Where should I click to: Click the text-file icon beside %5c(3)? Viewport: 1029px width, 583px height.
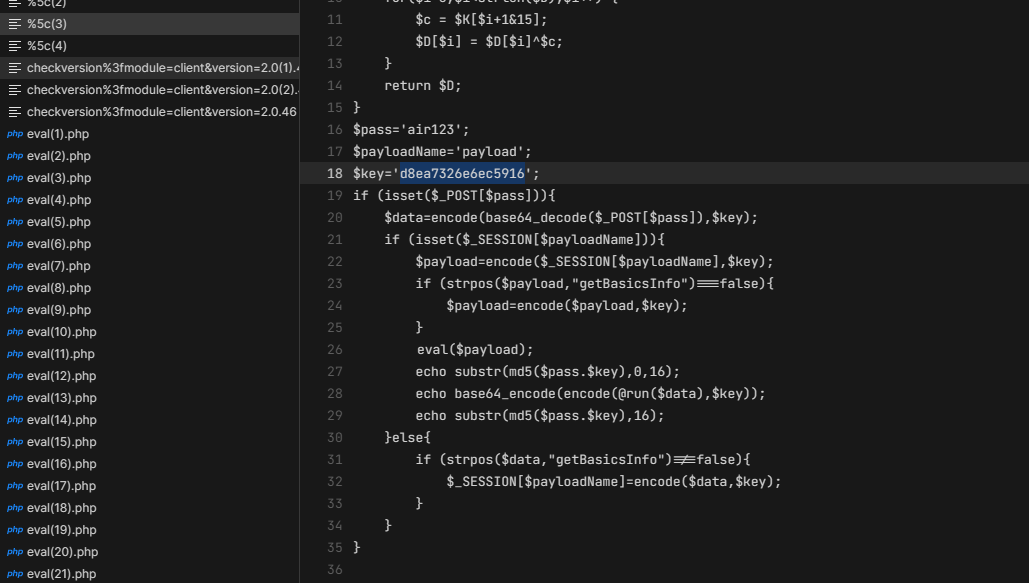(x=14, y=24)
